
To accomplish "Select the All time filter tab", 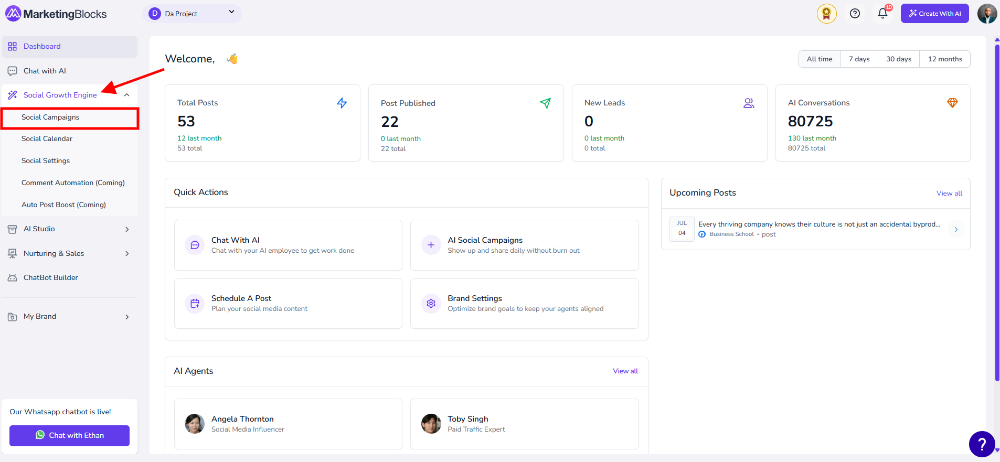I will [x=820, y=59].
